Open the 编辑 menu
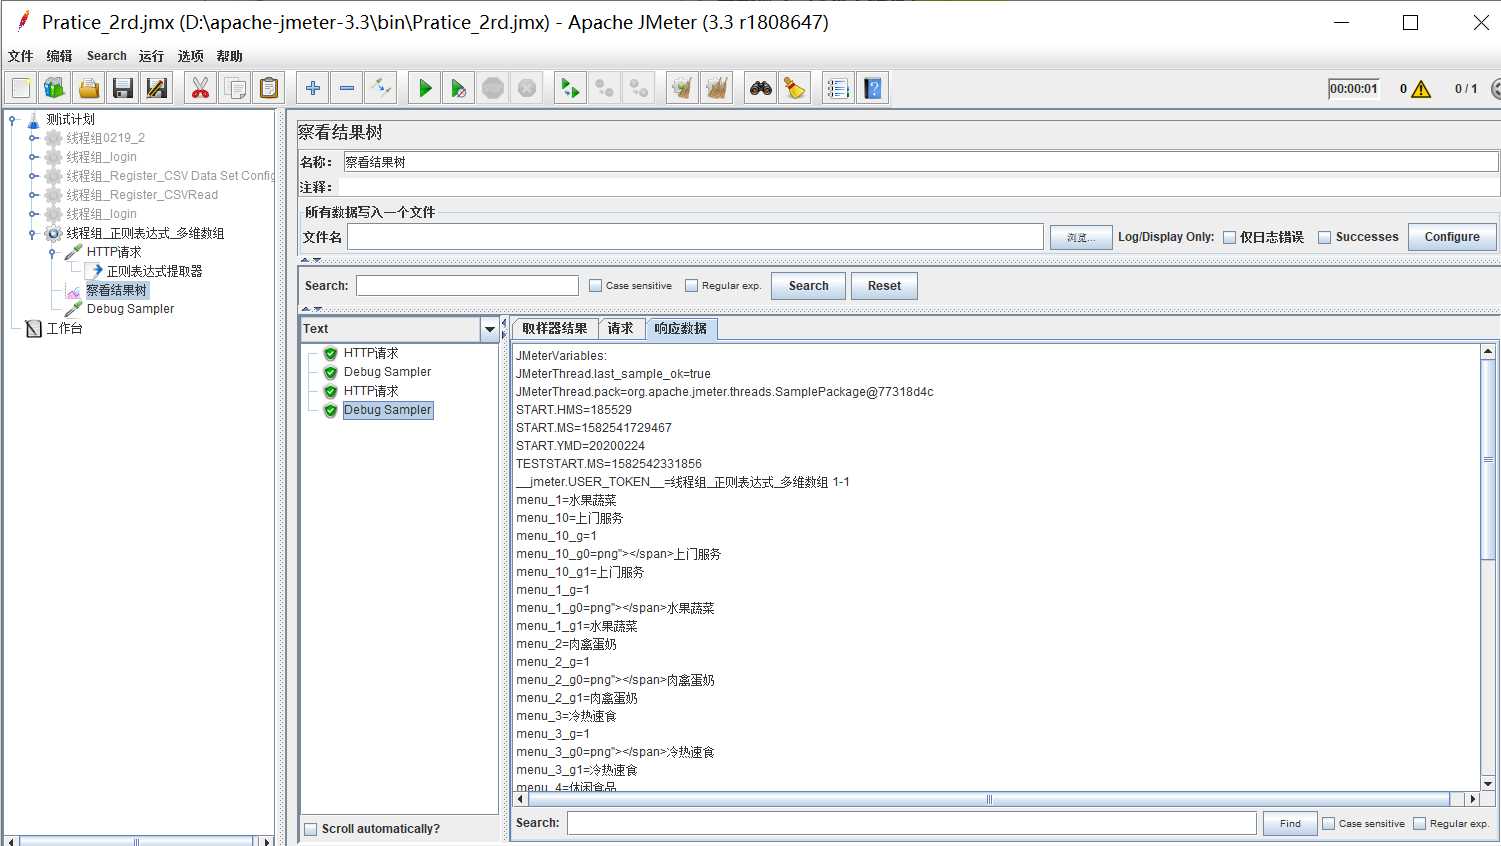 [x=59, y=56]
